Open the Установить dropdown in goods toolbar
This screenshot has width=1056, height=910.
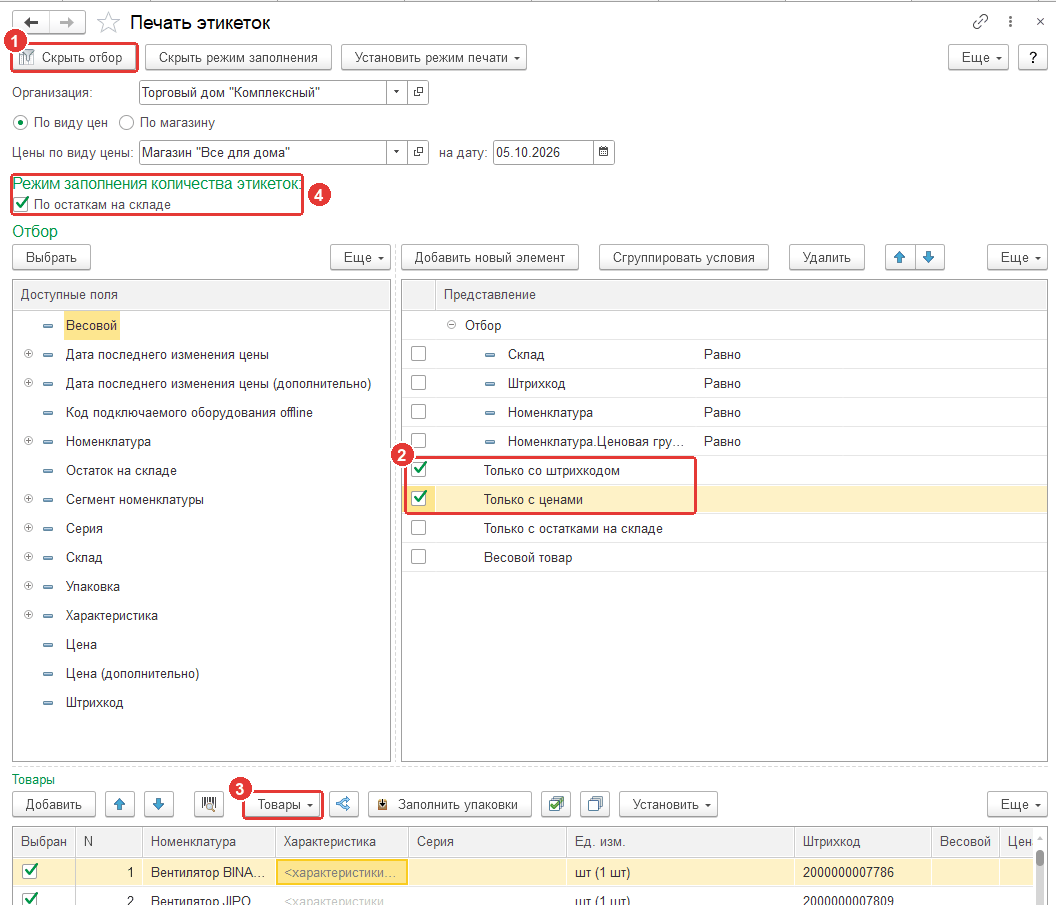pos(668,804)
